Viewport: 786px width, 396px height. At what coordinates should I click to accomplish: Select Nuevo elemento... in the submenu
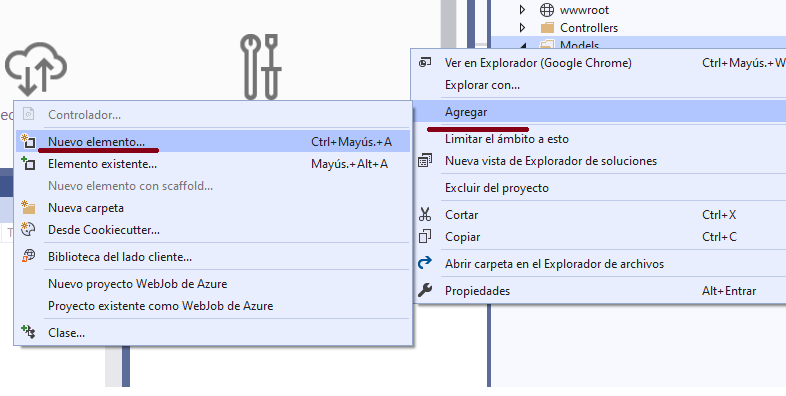coord(213,142)
